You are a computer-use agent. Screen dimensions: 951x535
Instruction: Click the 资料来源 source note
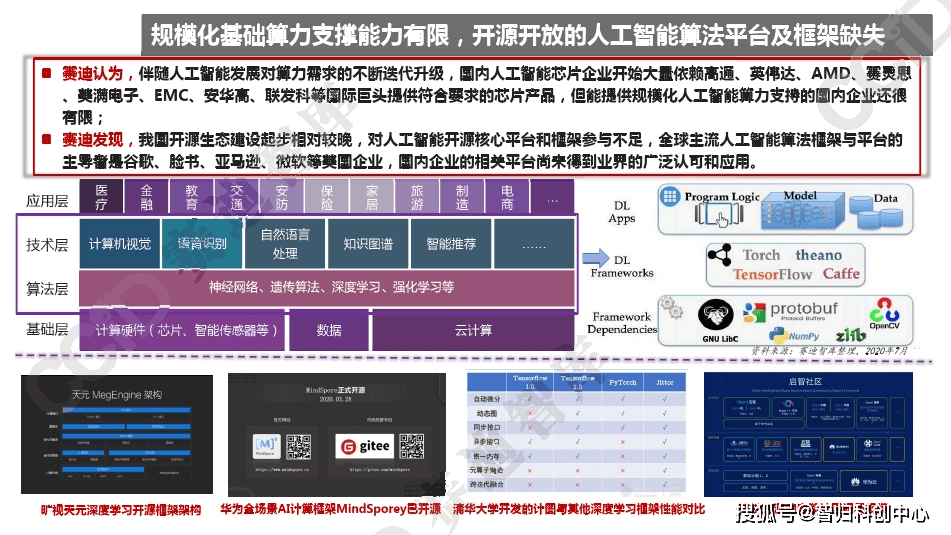click(829, 351)
